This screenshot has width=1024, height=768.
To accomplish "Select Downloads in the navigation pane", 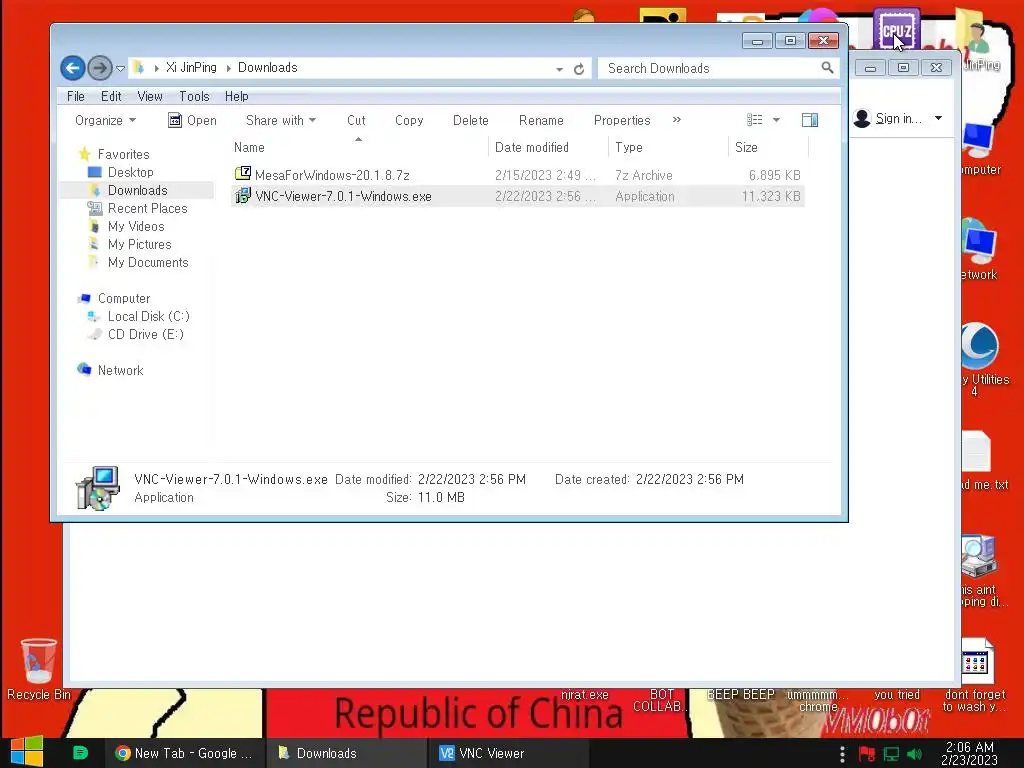I will click(x=137, y=190).
